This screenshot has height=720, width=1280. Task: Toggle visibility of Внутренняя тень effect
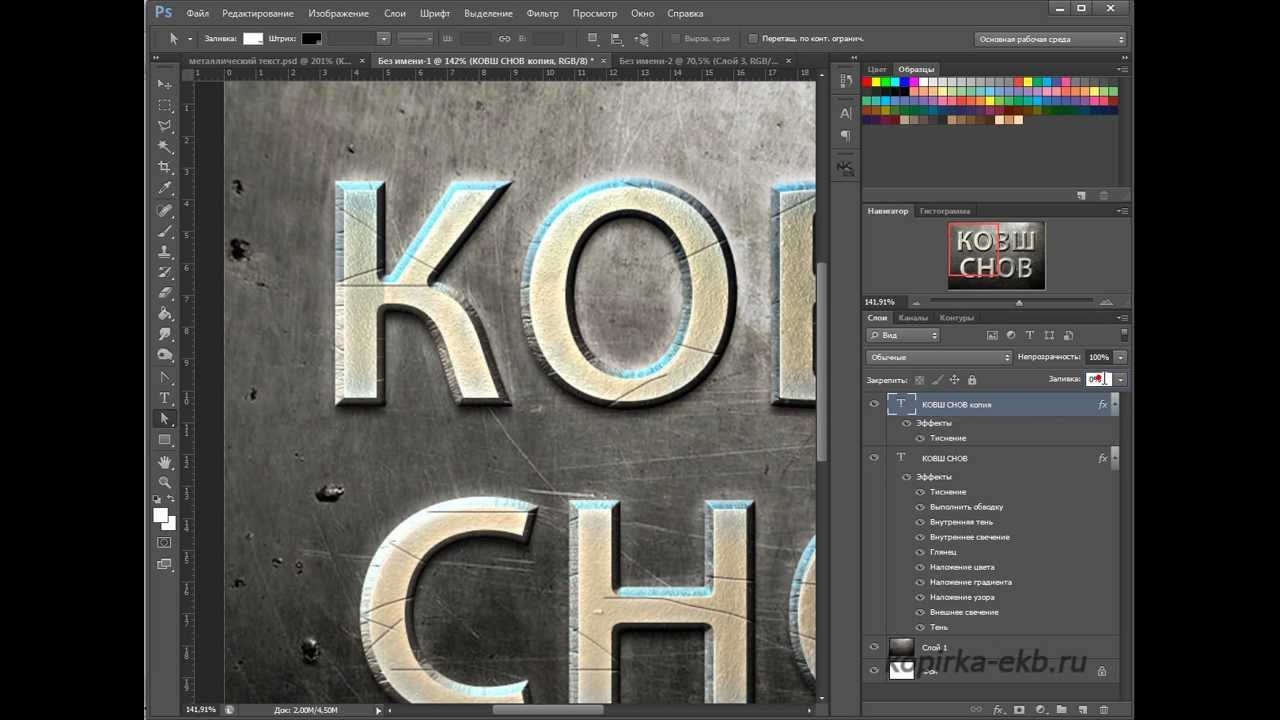(921, 522)
